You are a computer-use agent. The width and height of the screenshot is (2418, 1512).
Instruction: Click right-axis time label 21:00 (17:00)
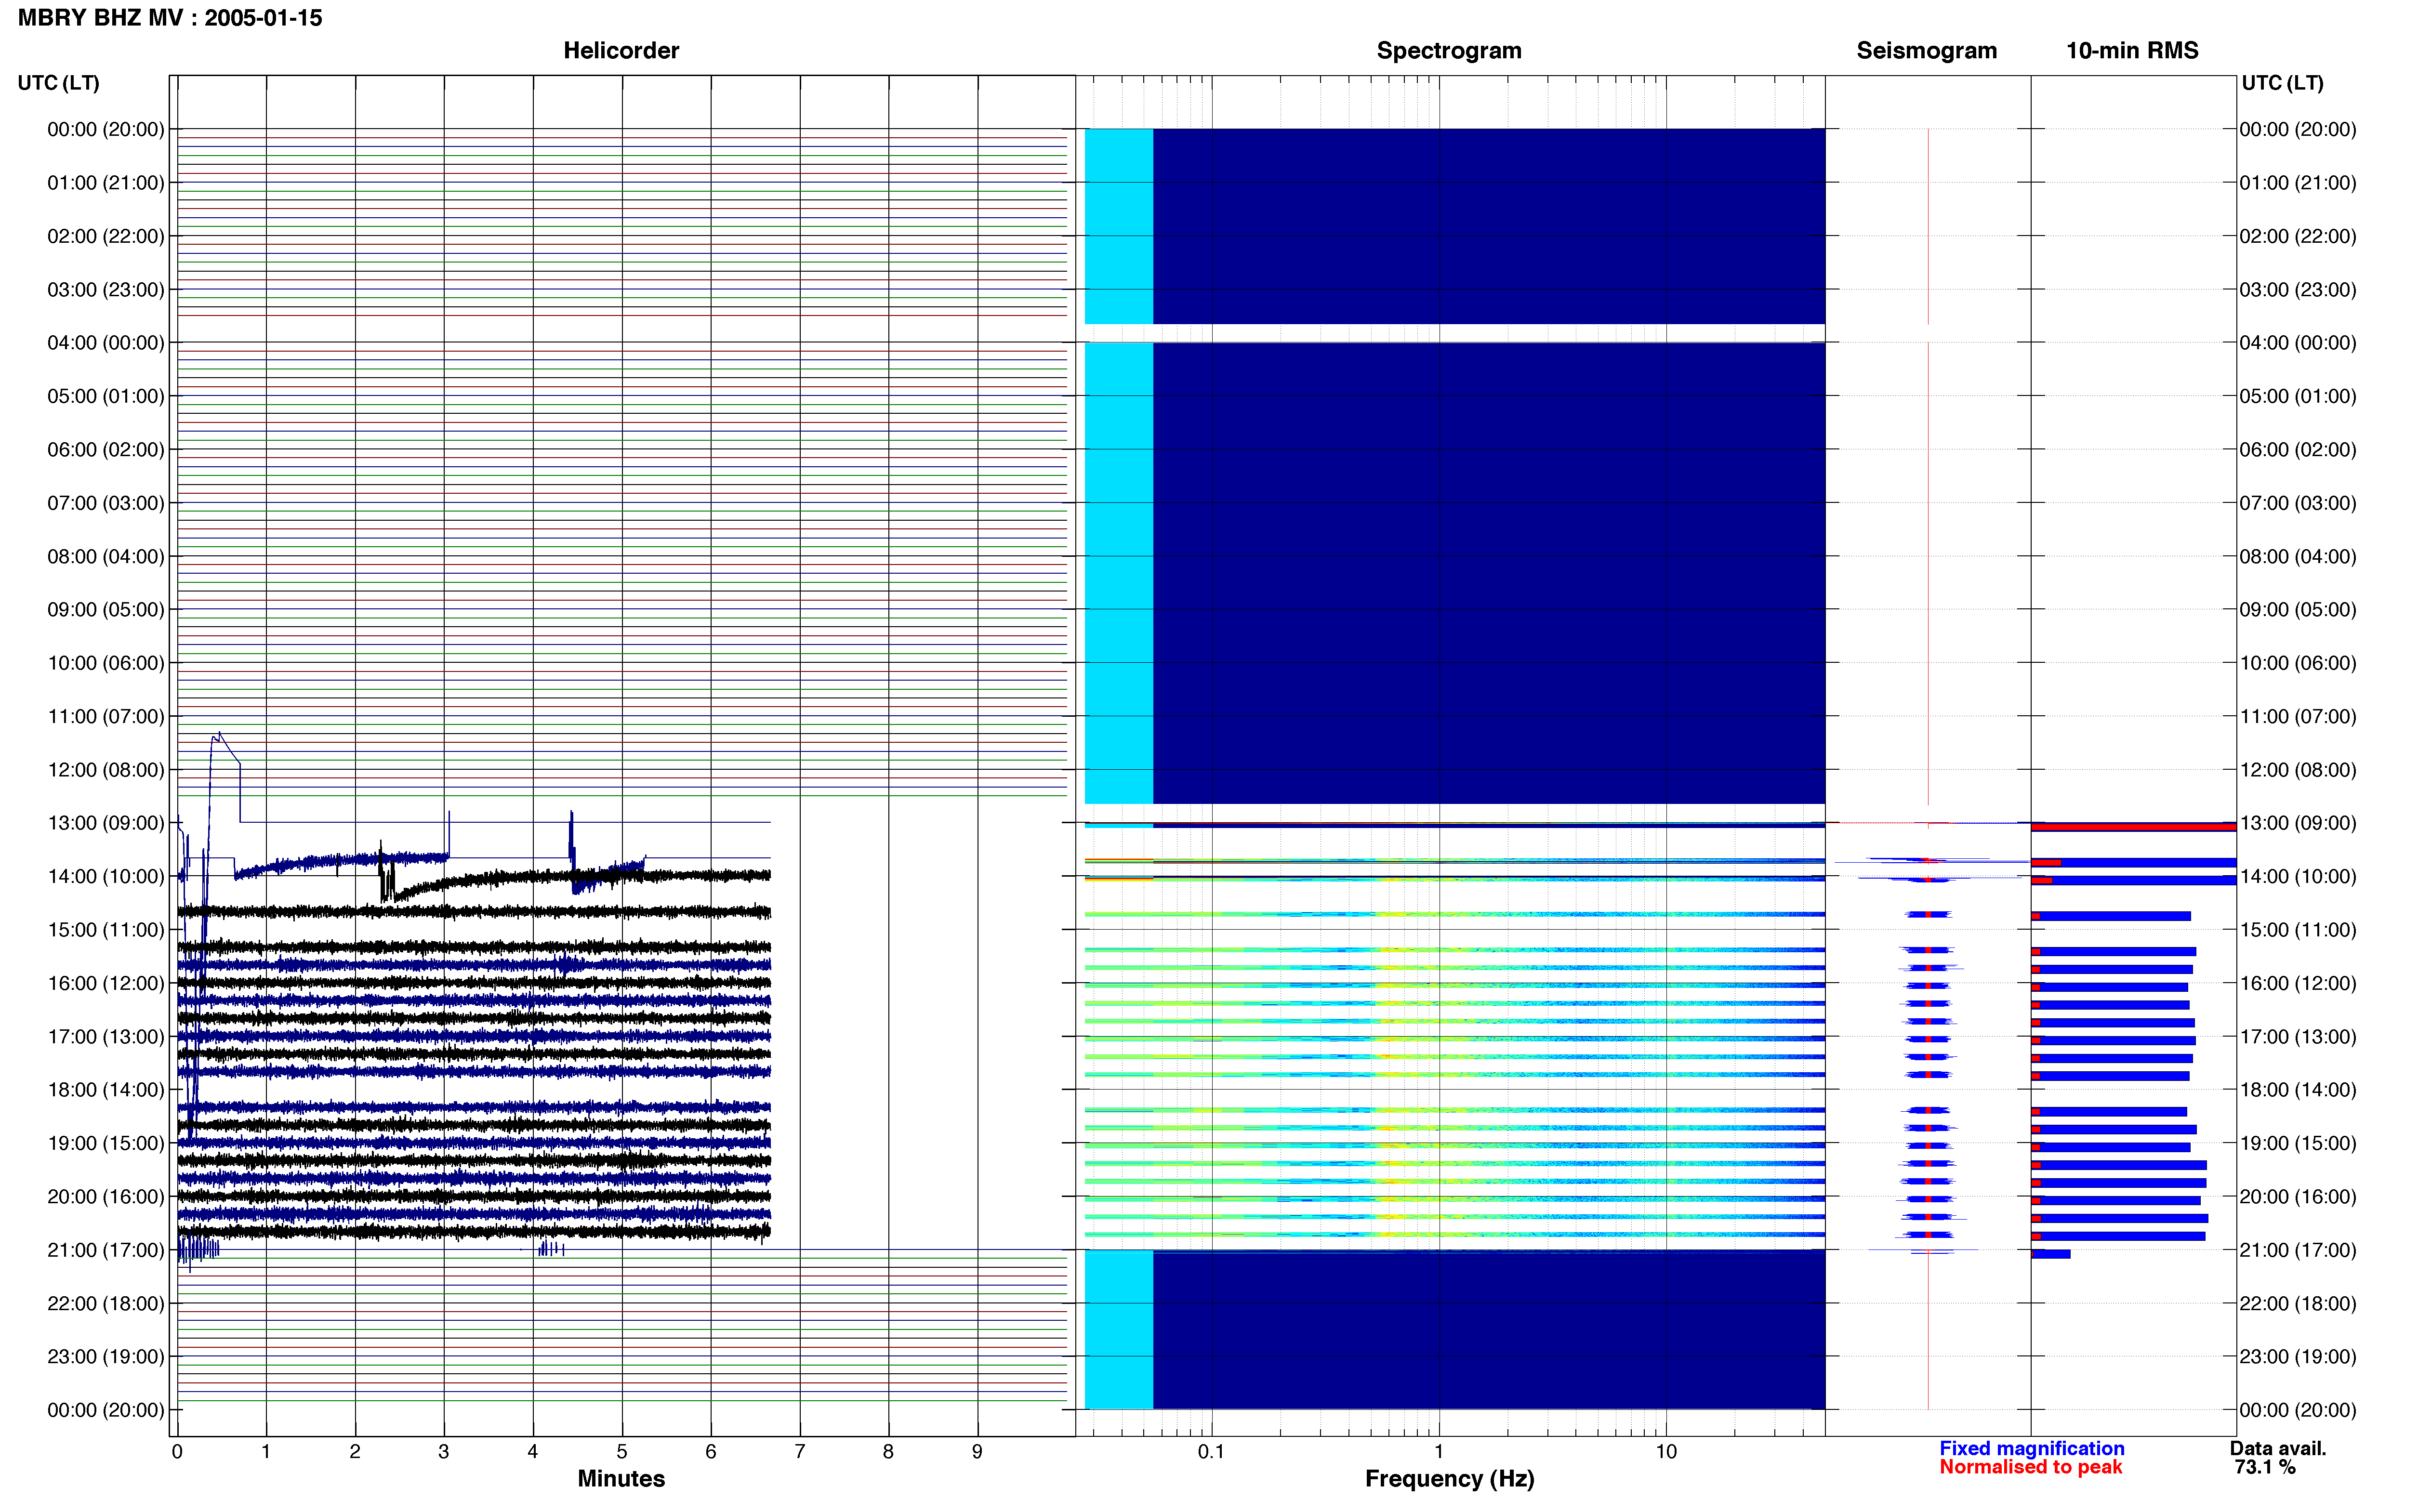2298,1250
